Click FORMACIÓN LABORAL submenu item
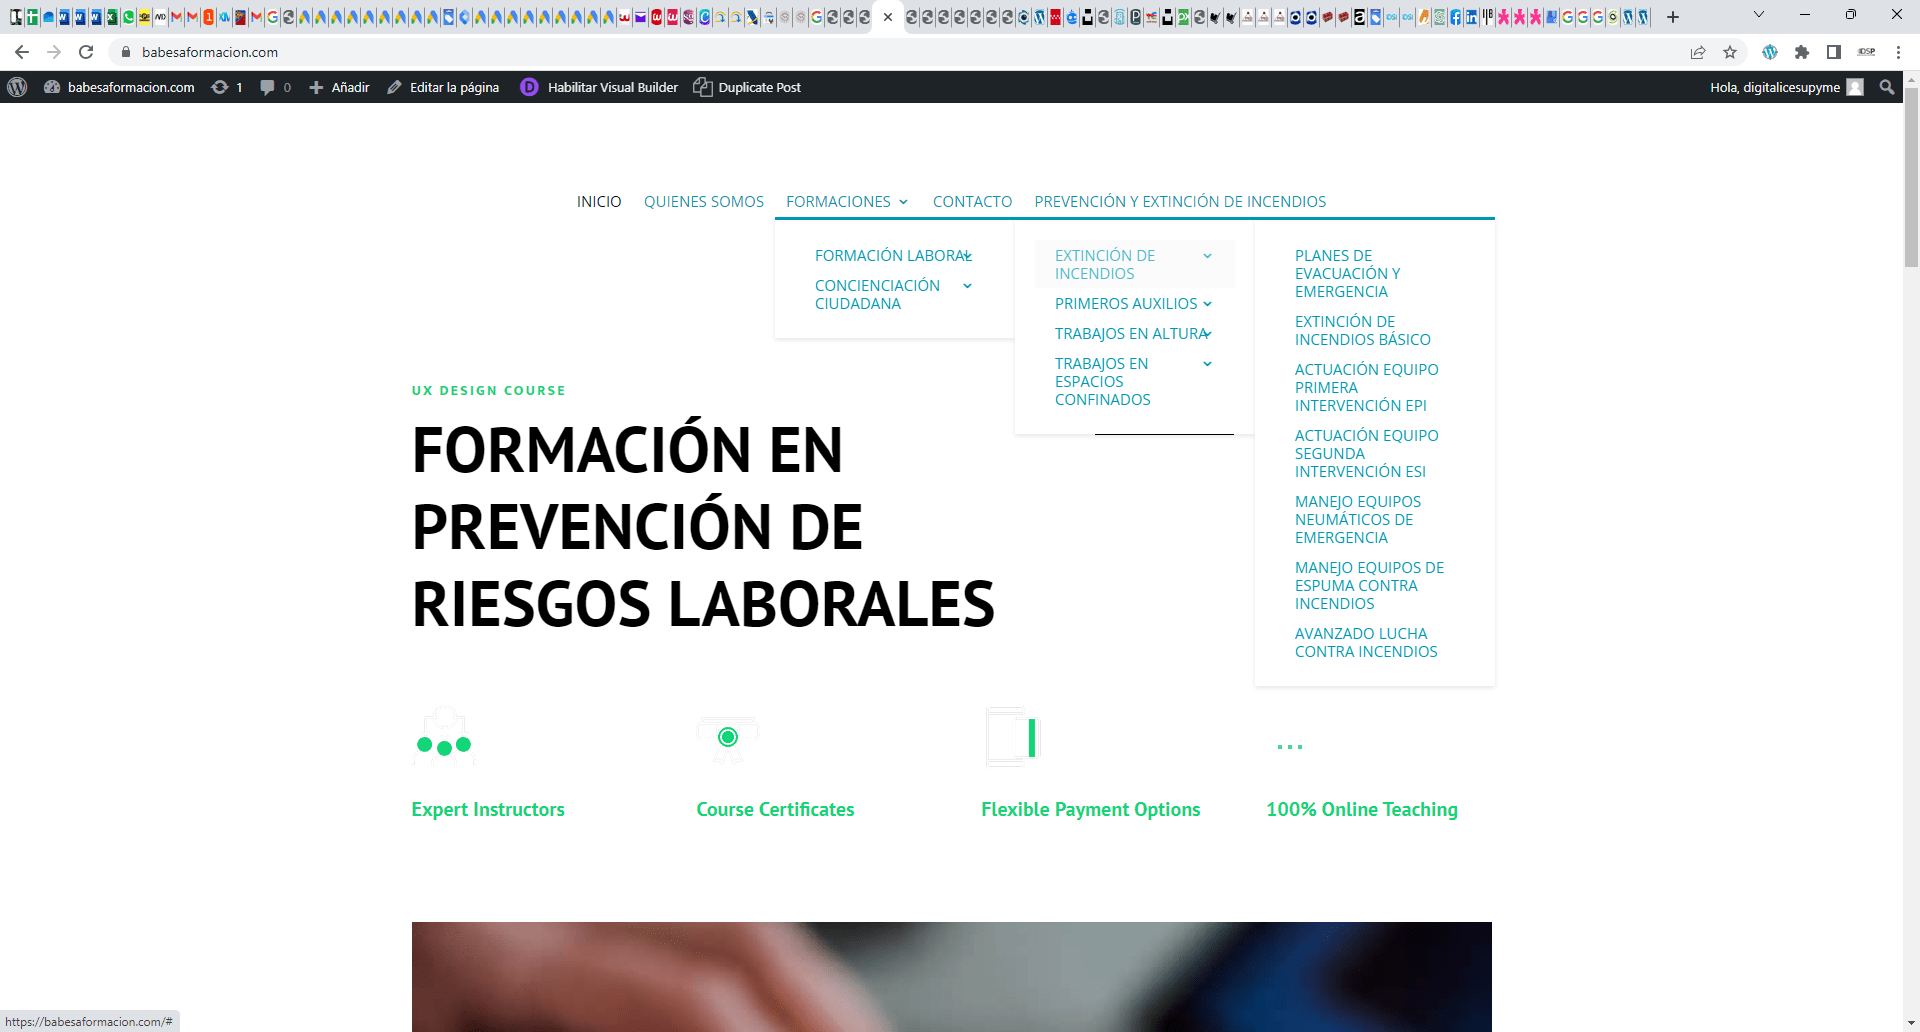 [x=893, y=256]
